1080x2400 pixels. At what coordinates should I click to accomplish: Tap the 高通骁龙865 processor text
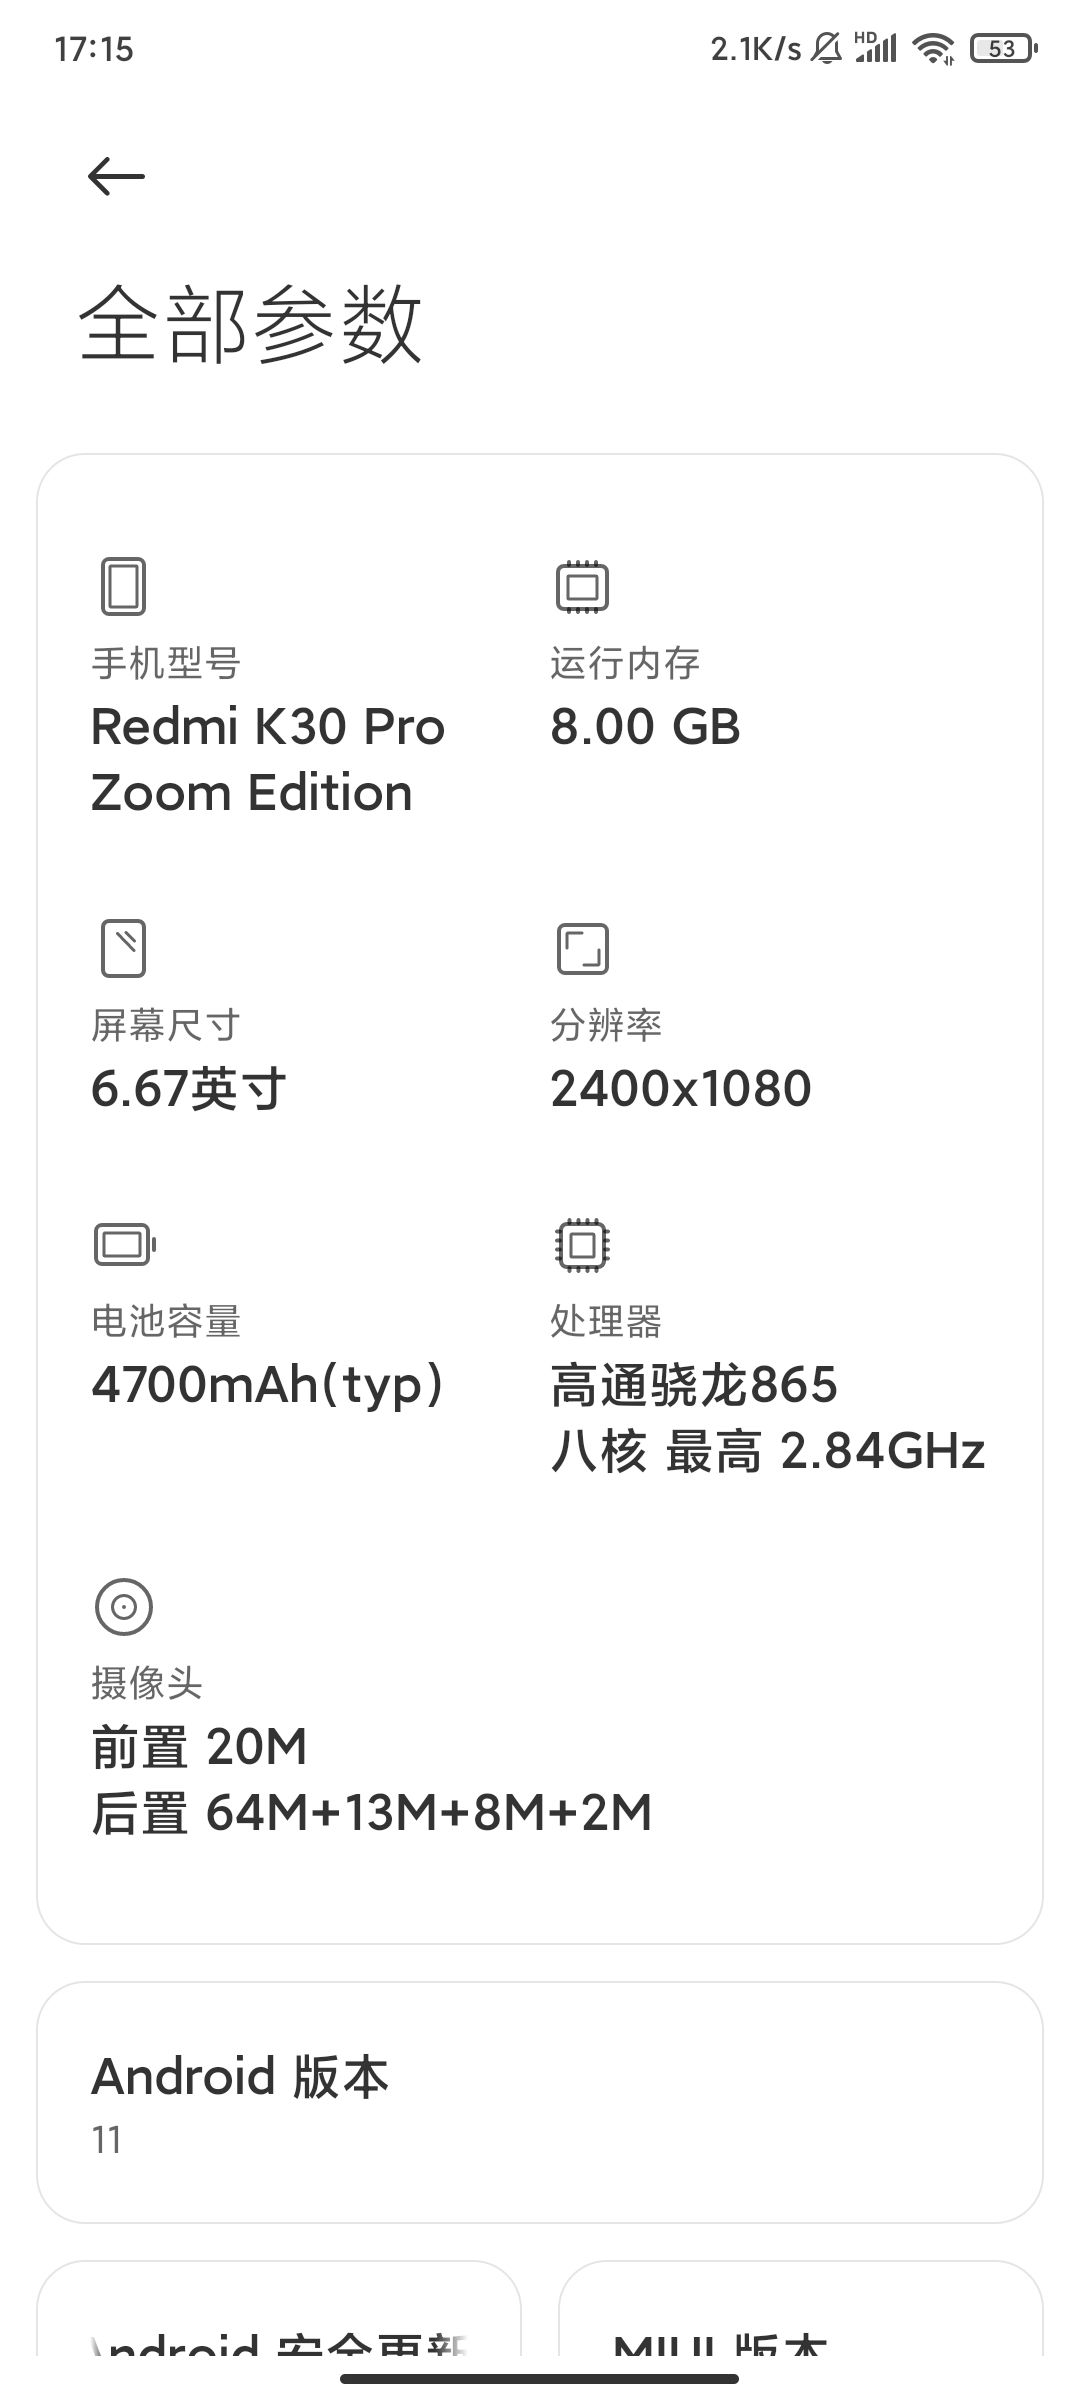693,1386
